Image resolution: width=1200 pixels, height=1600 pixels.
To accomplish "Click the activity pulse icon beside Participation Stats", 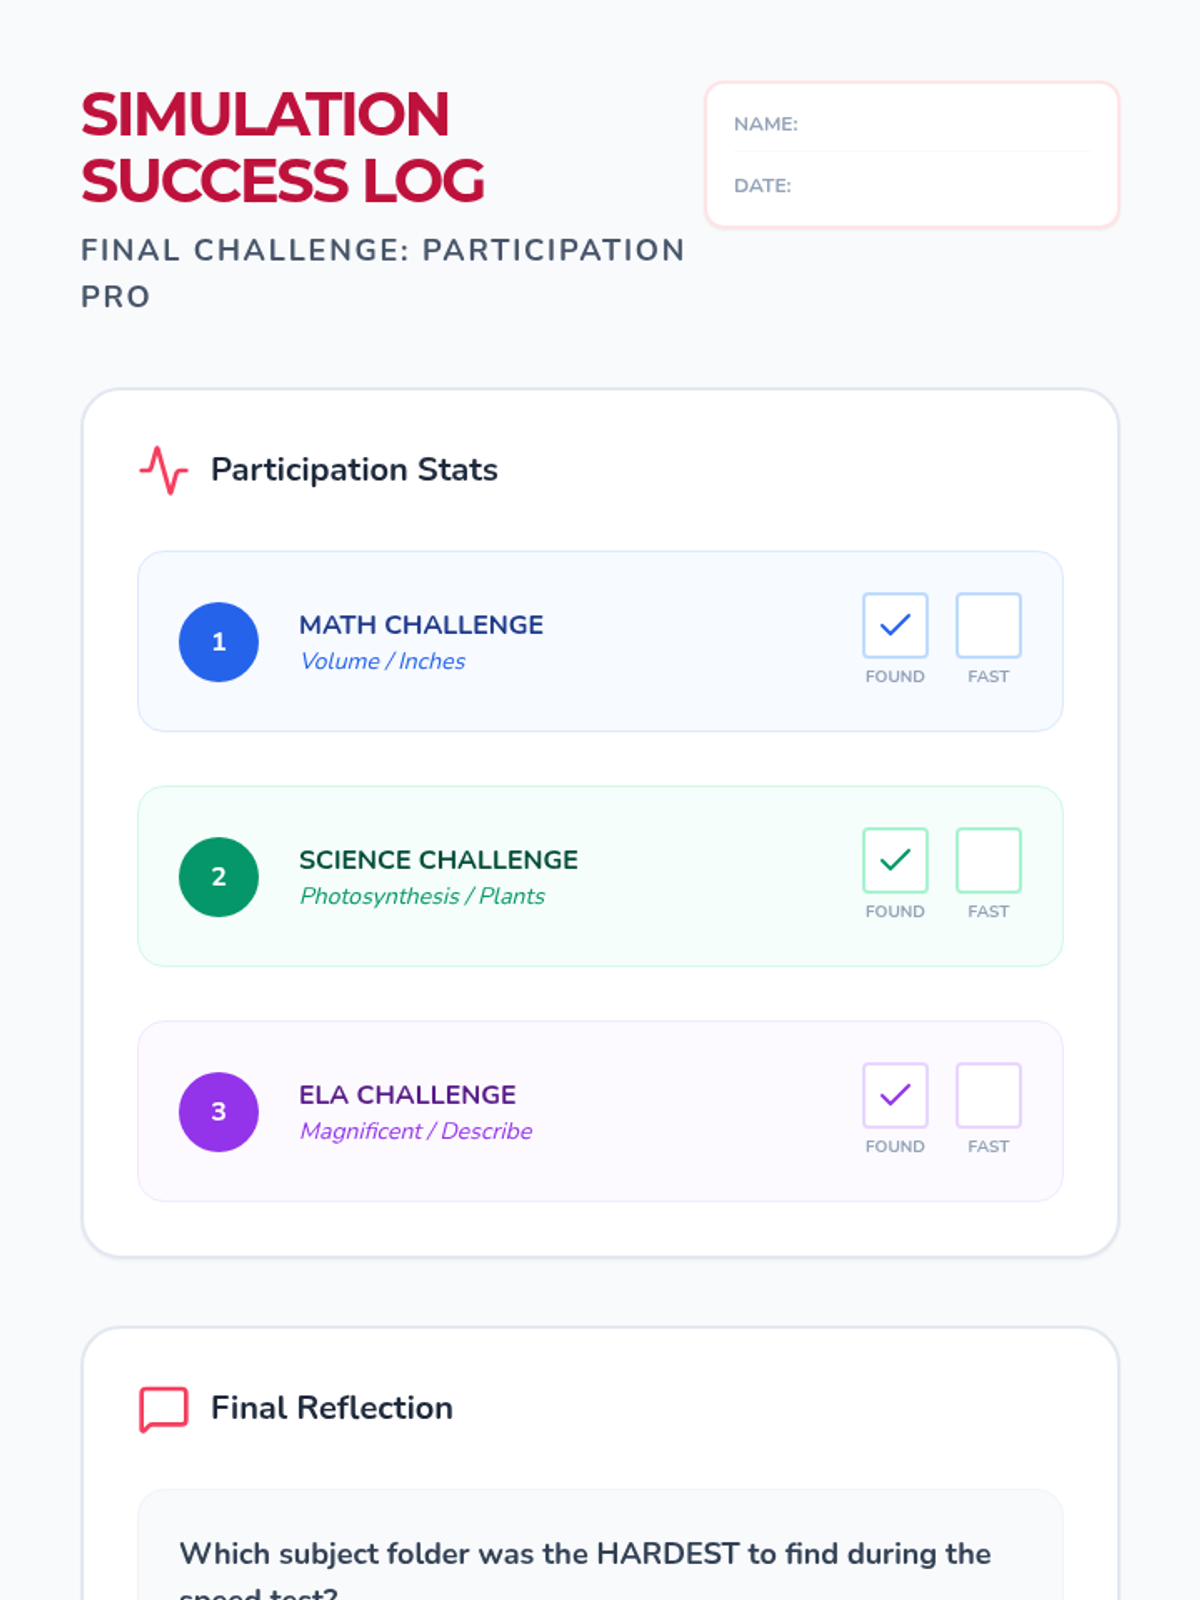I will tap(164, 470).
